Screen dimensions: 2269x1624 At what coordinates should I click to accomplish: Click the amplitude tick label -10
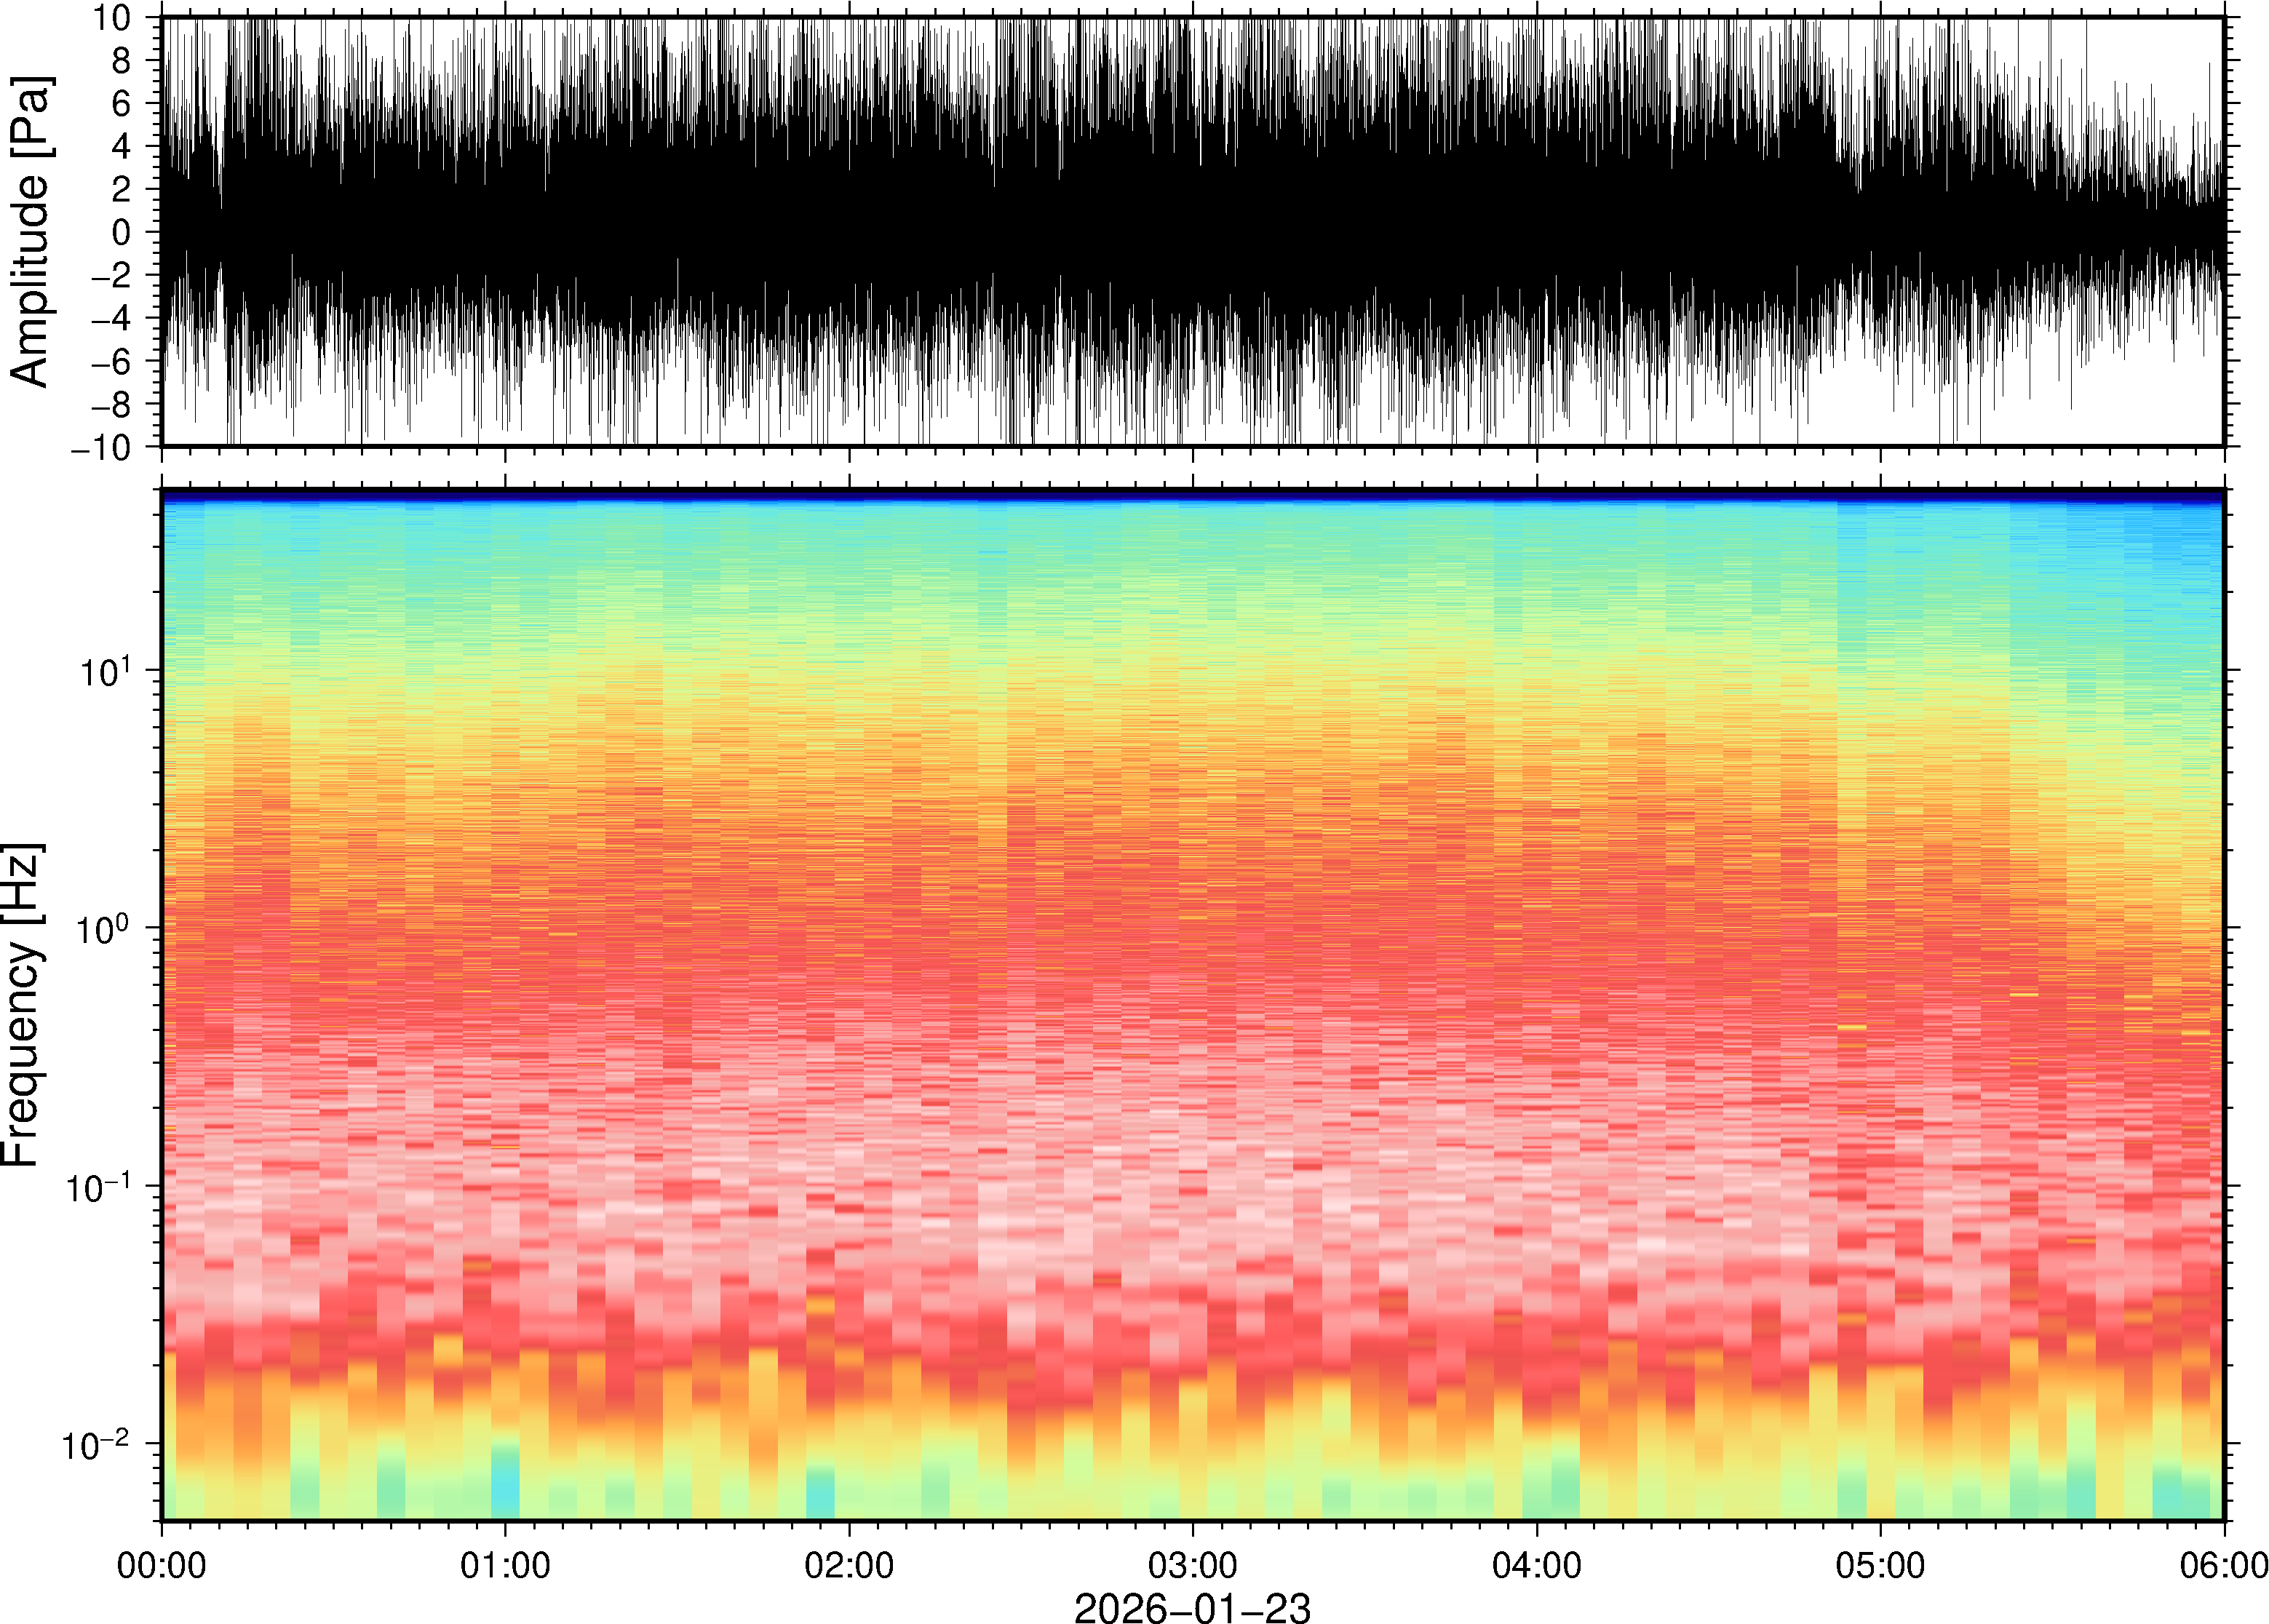pyautogui.click(x=101, y=447)
